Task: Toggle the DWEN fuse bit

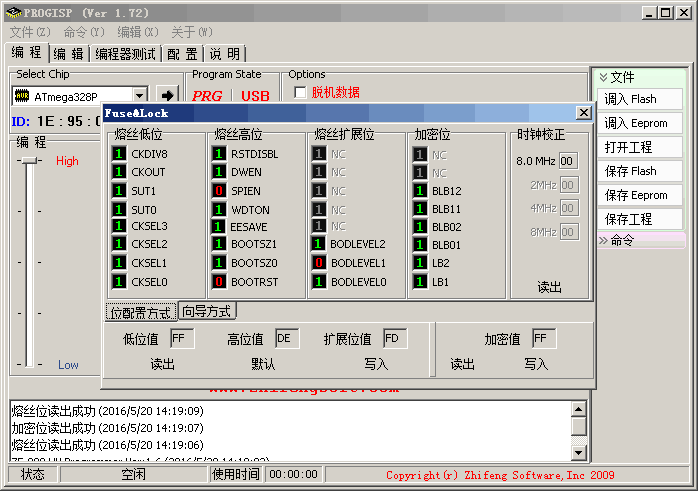Action: [x=219, y=172]
